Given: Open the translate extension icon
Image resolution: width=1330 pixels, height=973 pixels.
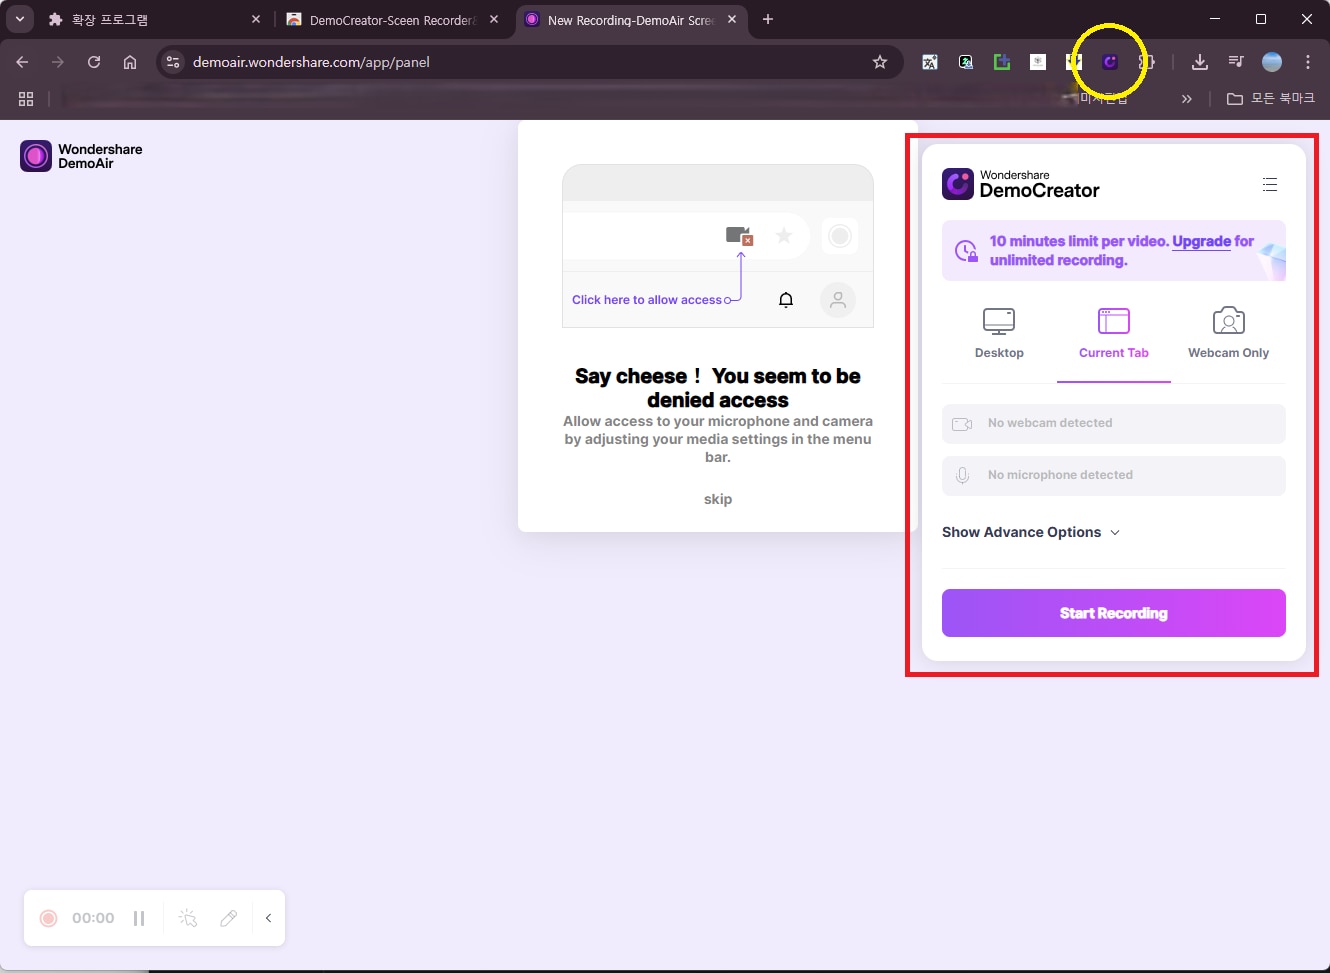Looking at the screenshot, I should pos(930,62).
